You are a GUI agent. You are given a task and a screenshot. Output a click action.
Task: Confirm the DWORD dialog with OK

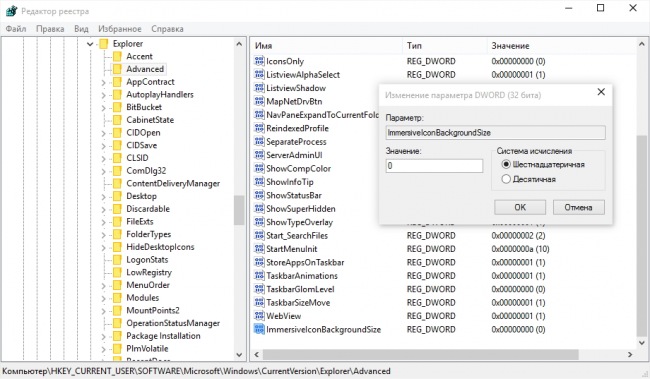[520, 207]
